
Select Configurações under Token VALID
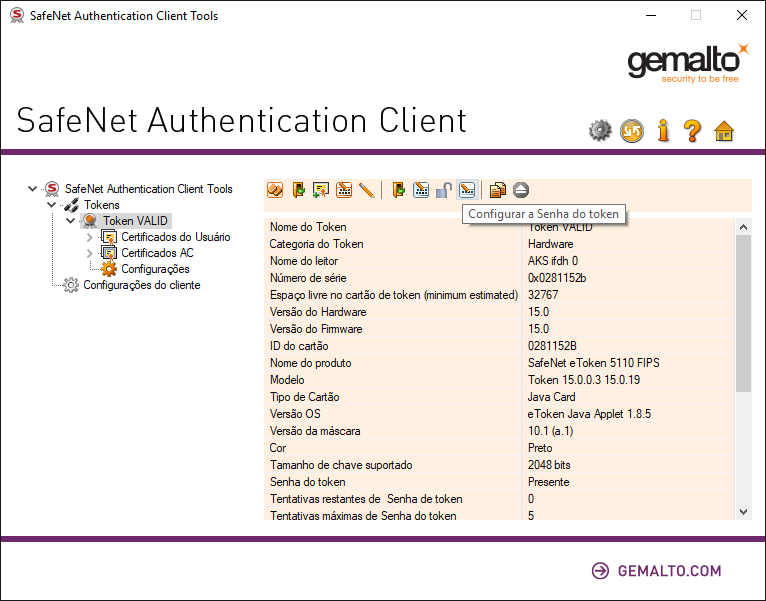[154, 269]
